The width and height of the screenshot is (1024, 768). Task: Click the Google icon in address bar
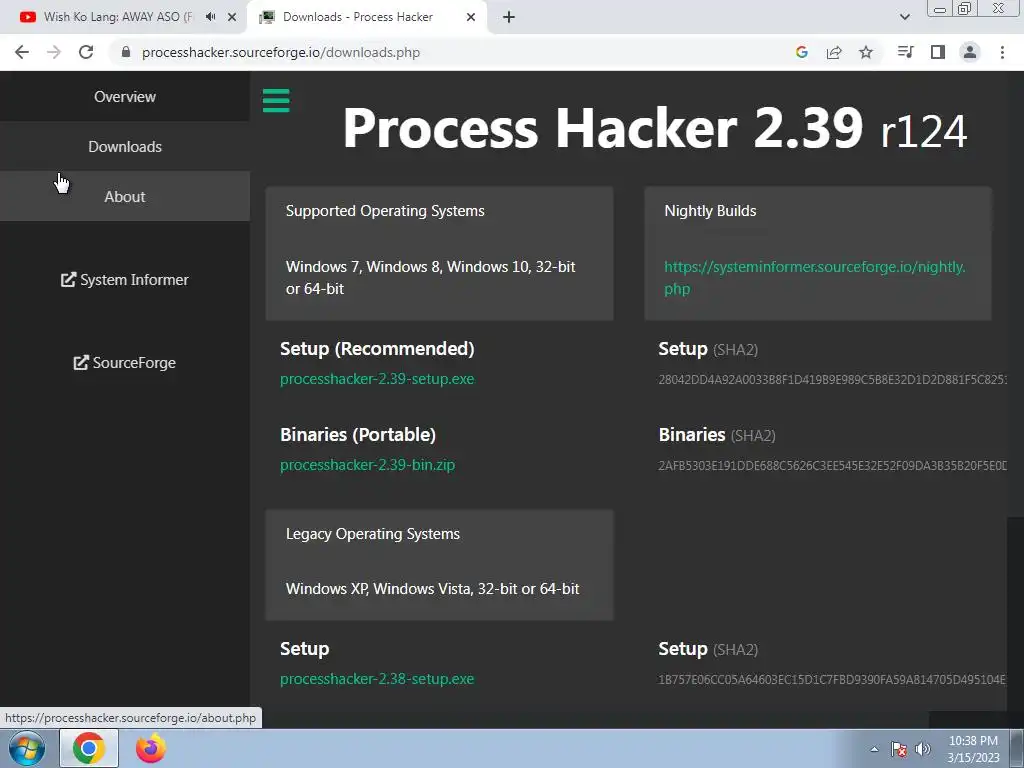tap(802, 52)
